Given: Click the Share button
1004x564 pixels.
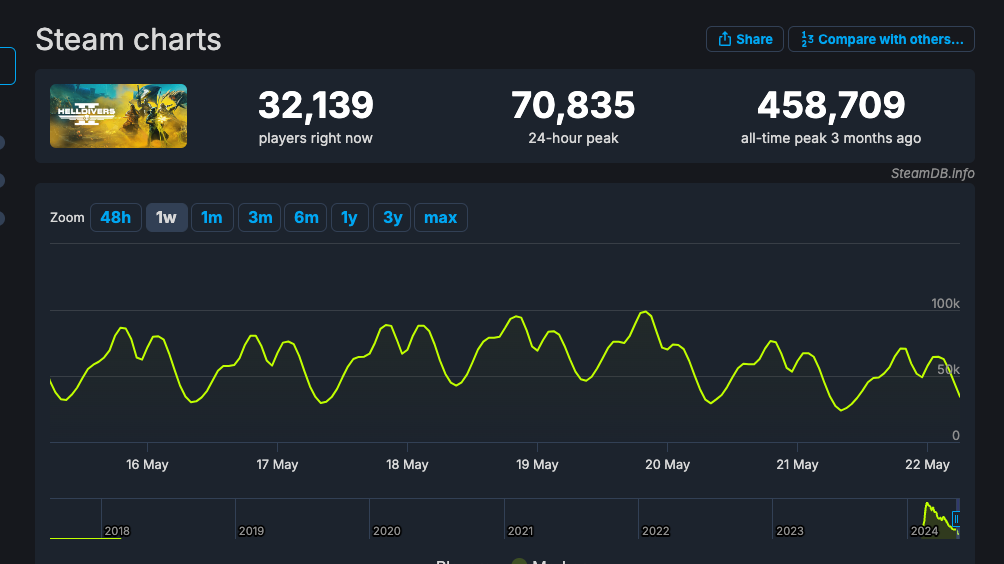Looking at the screenshot, I should point(744,39).
